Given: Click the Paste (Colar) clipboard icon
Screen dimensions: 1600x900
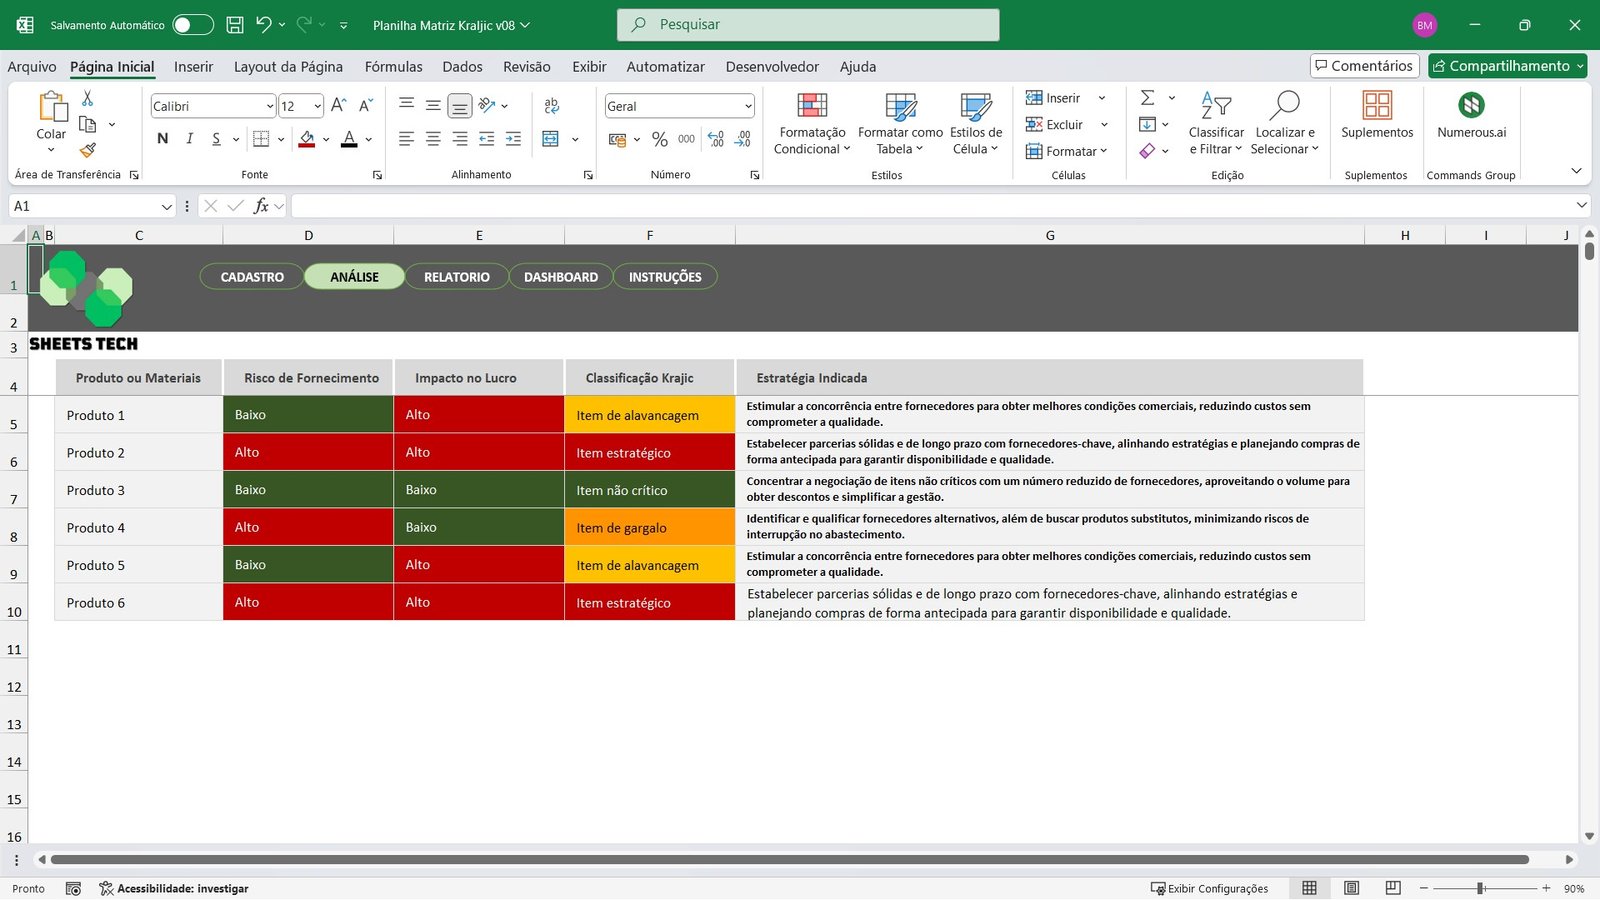Looking at the screenshot, I should (52, 106).
